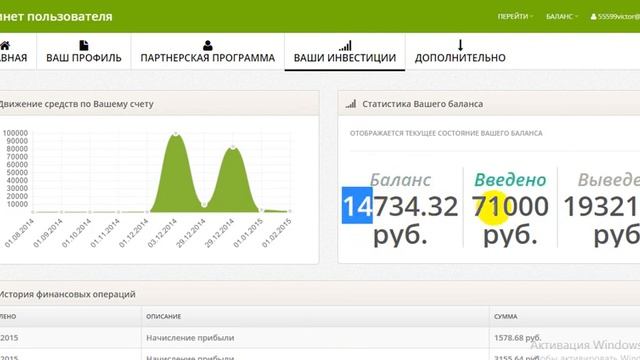Click the 100000 value on chart axis
Image resolution: width=640 pixels, height=360 pixels.
point(15,133)
